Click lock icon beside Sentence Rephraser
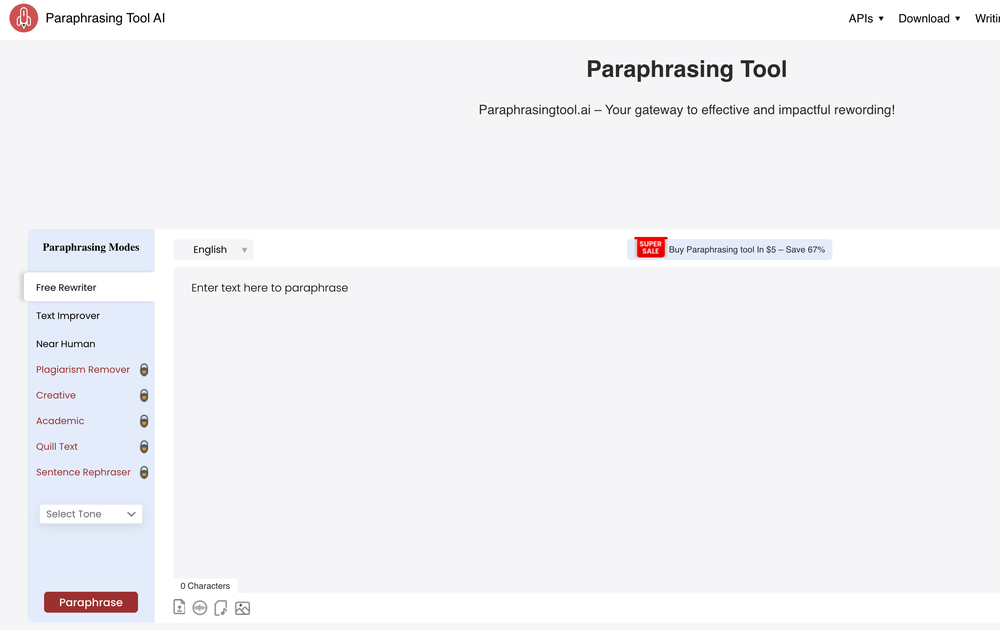This screenshot has width=1000, height=630. (144, 472)
